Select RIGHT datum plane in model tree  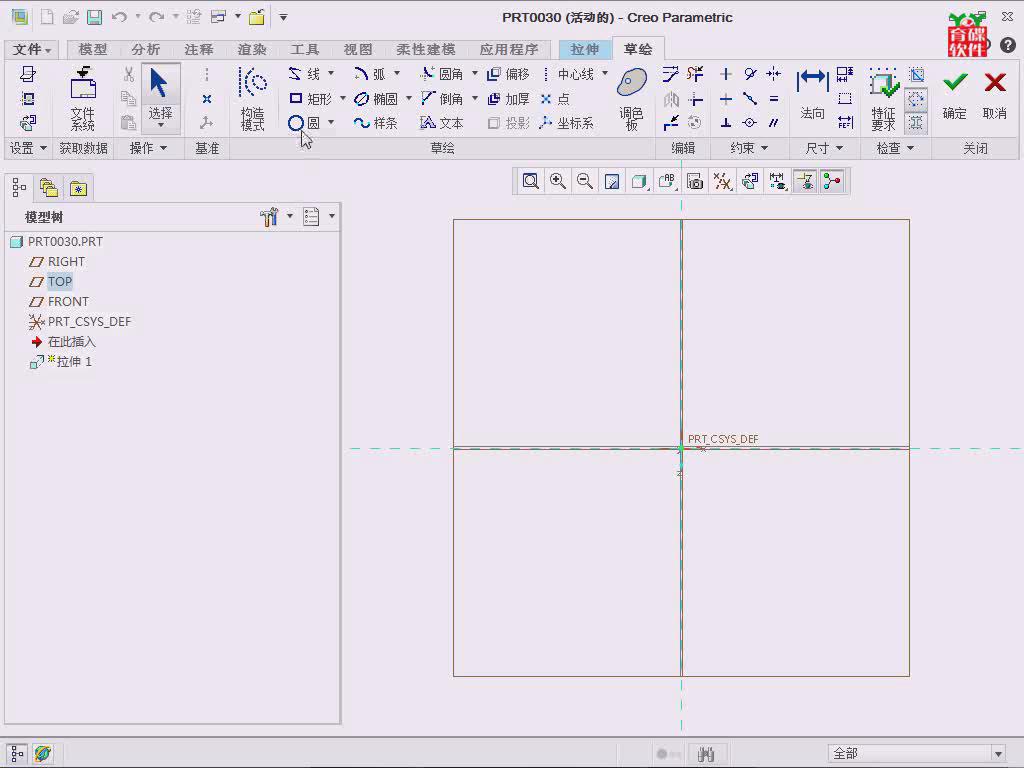click(x=66, y=261)
